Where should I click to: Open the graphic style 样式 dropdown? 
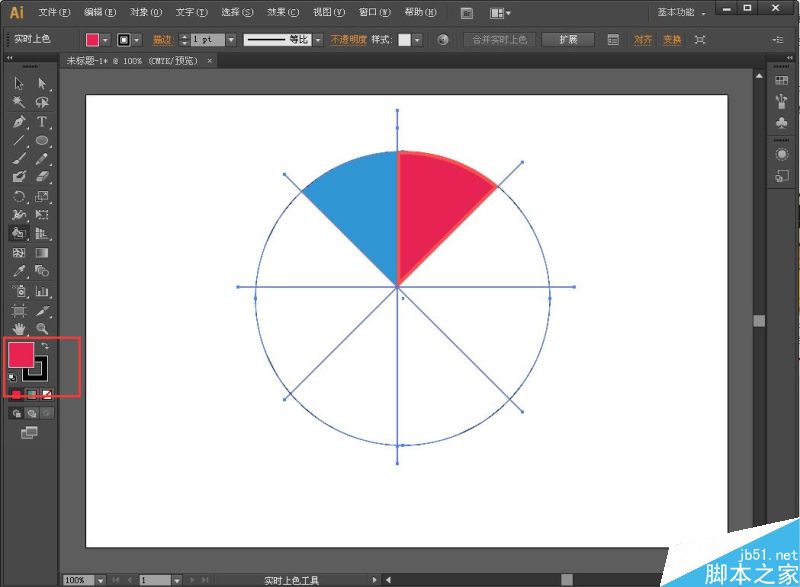pos(417,40)
